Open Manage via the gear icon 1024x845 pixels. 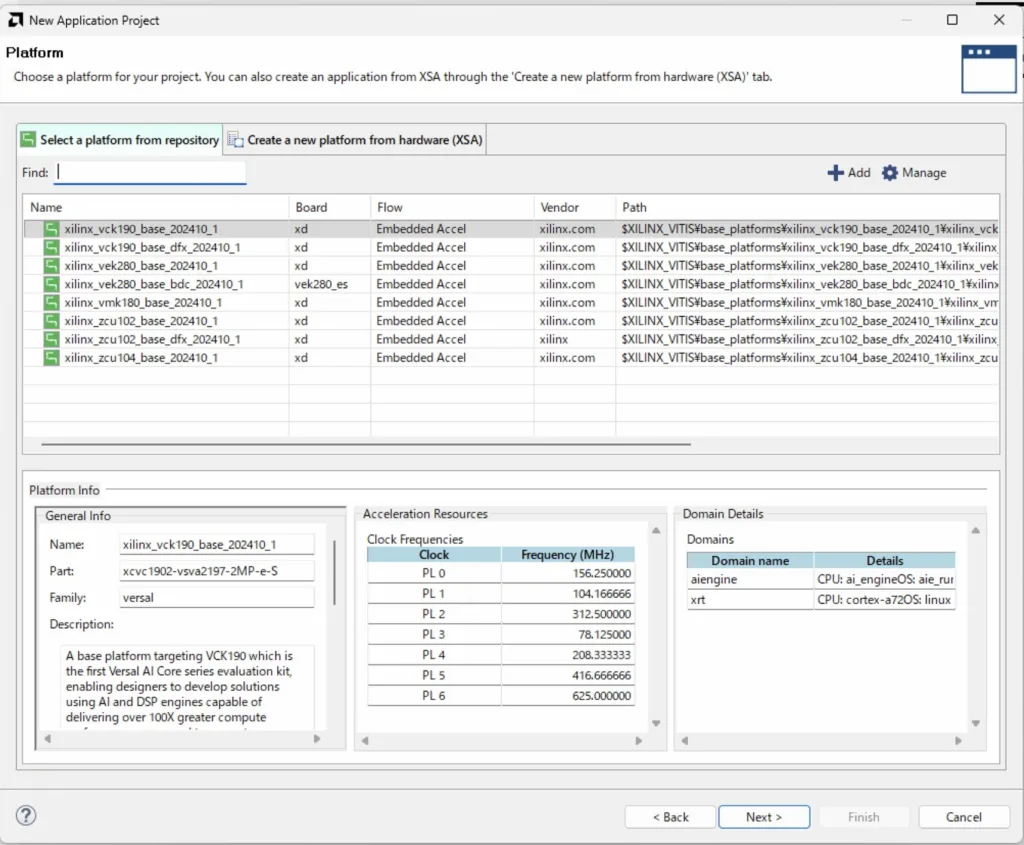(890, 173)
